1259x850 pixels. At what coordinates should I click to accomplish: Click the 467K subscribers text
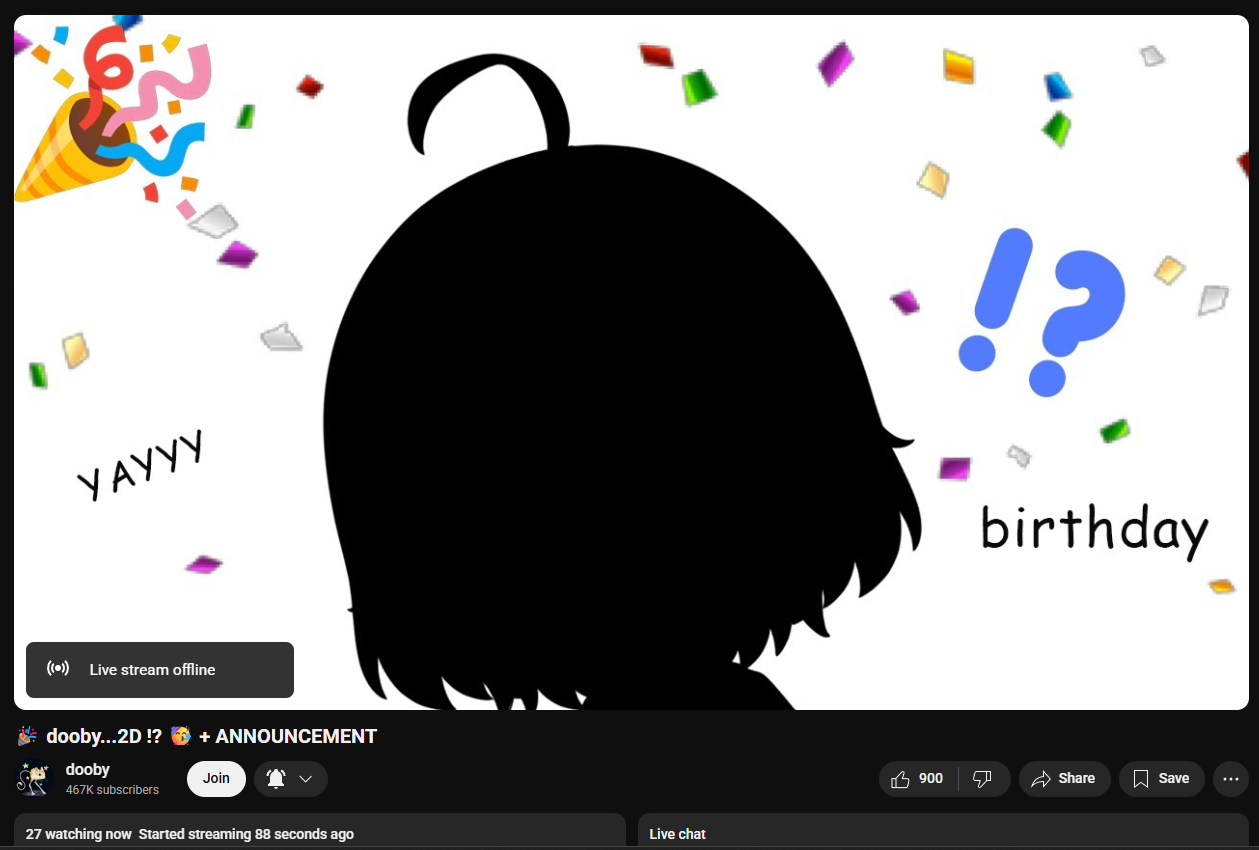pyautogui.click(x=112, y=790)
